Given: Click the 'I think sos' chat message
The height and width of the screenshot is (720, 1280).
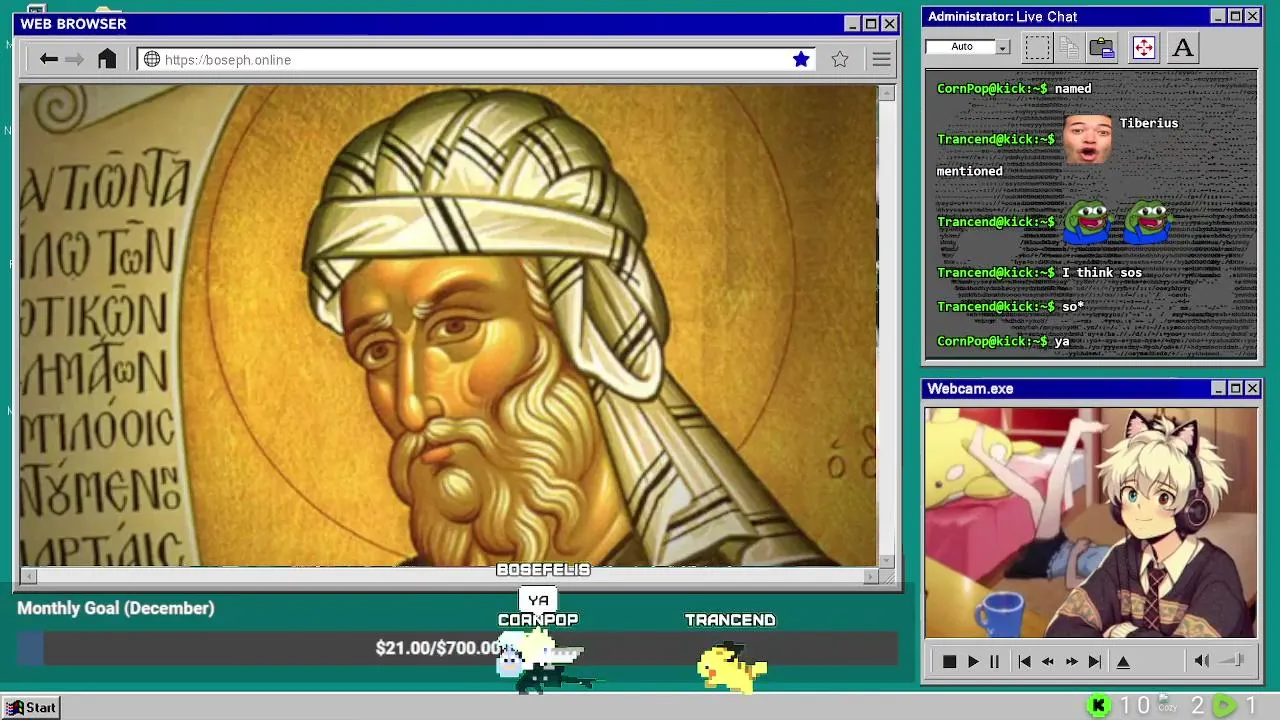Looking at the screenshot, I should 1102,272.
